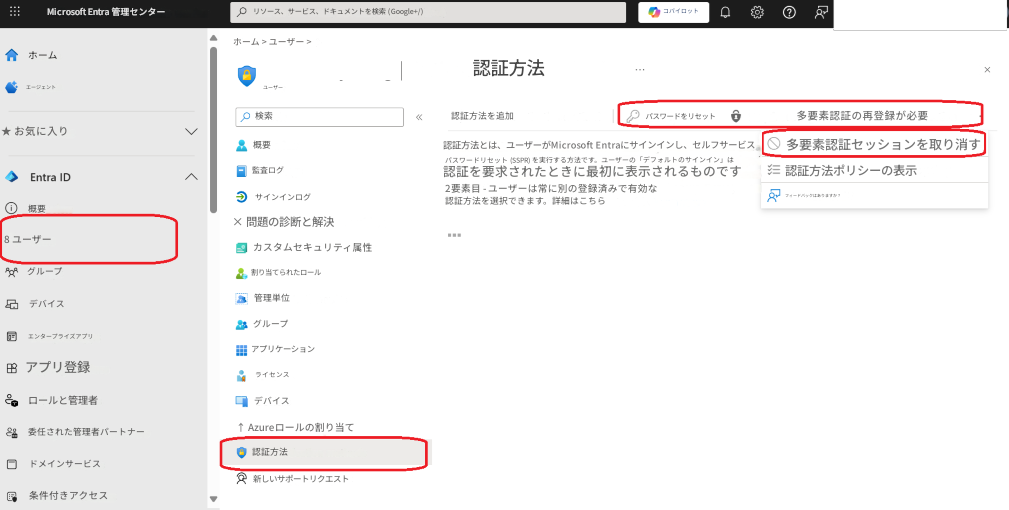Screen dimensions: 1009x510
Task: Click the 割り当てられたロール icon
Action: pyautogui.click(x=241, y=273)
